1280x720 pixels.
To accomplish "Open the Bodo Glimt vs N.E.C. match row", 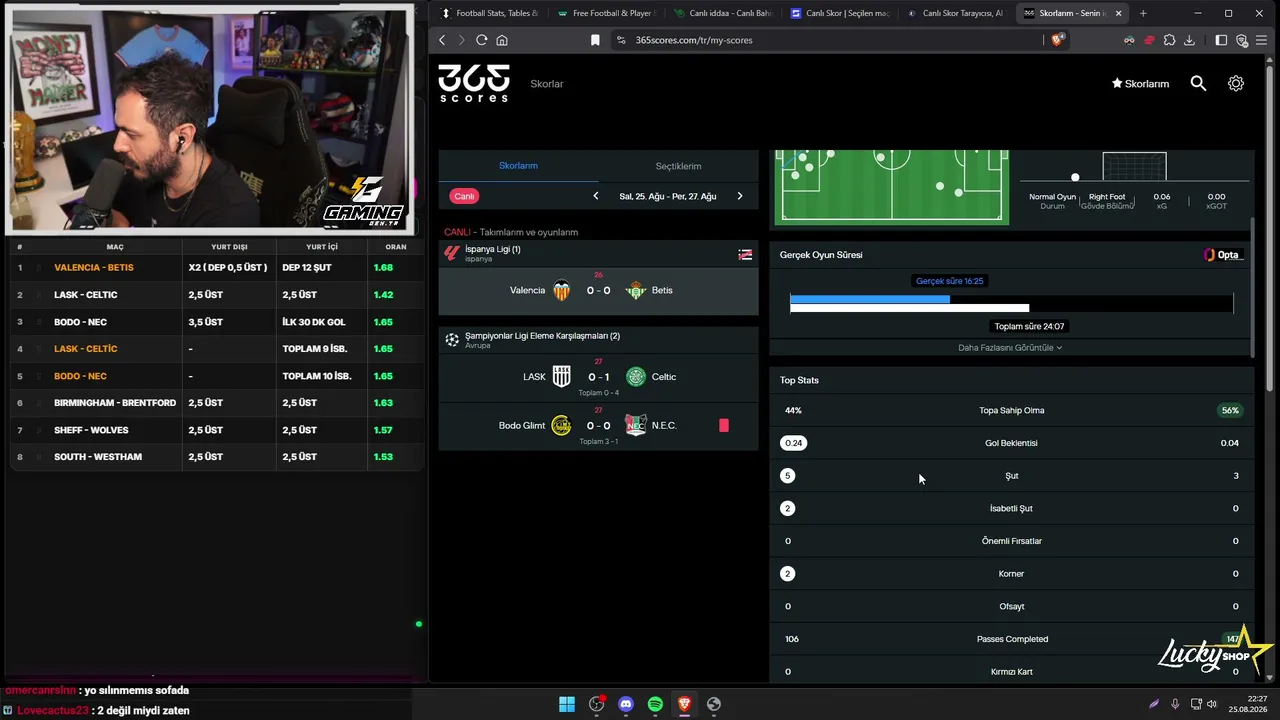I will pos(598,427).
